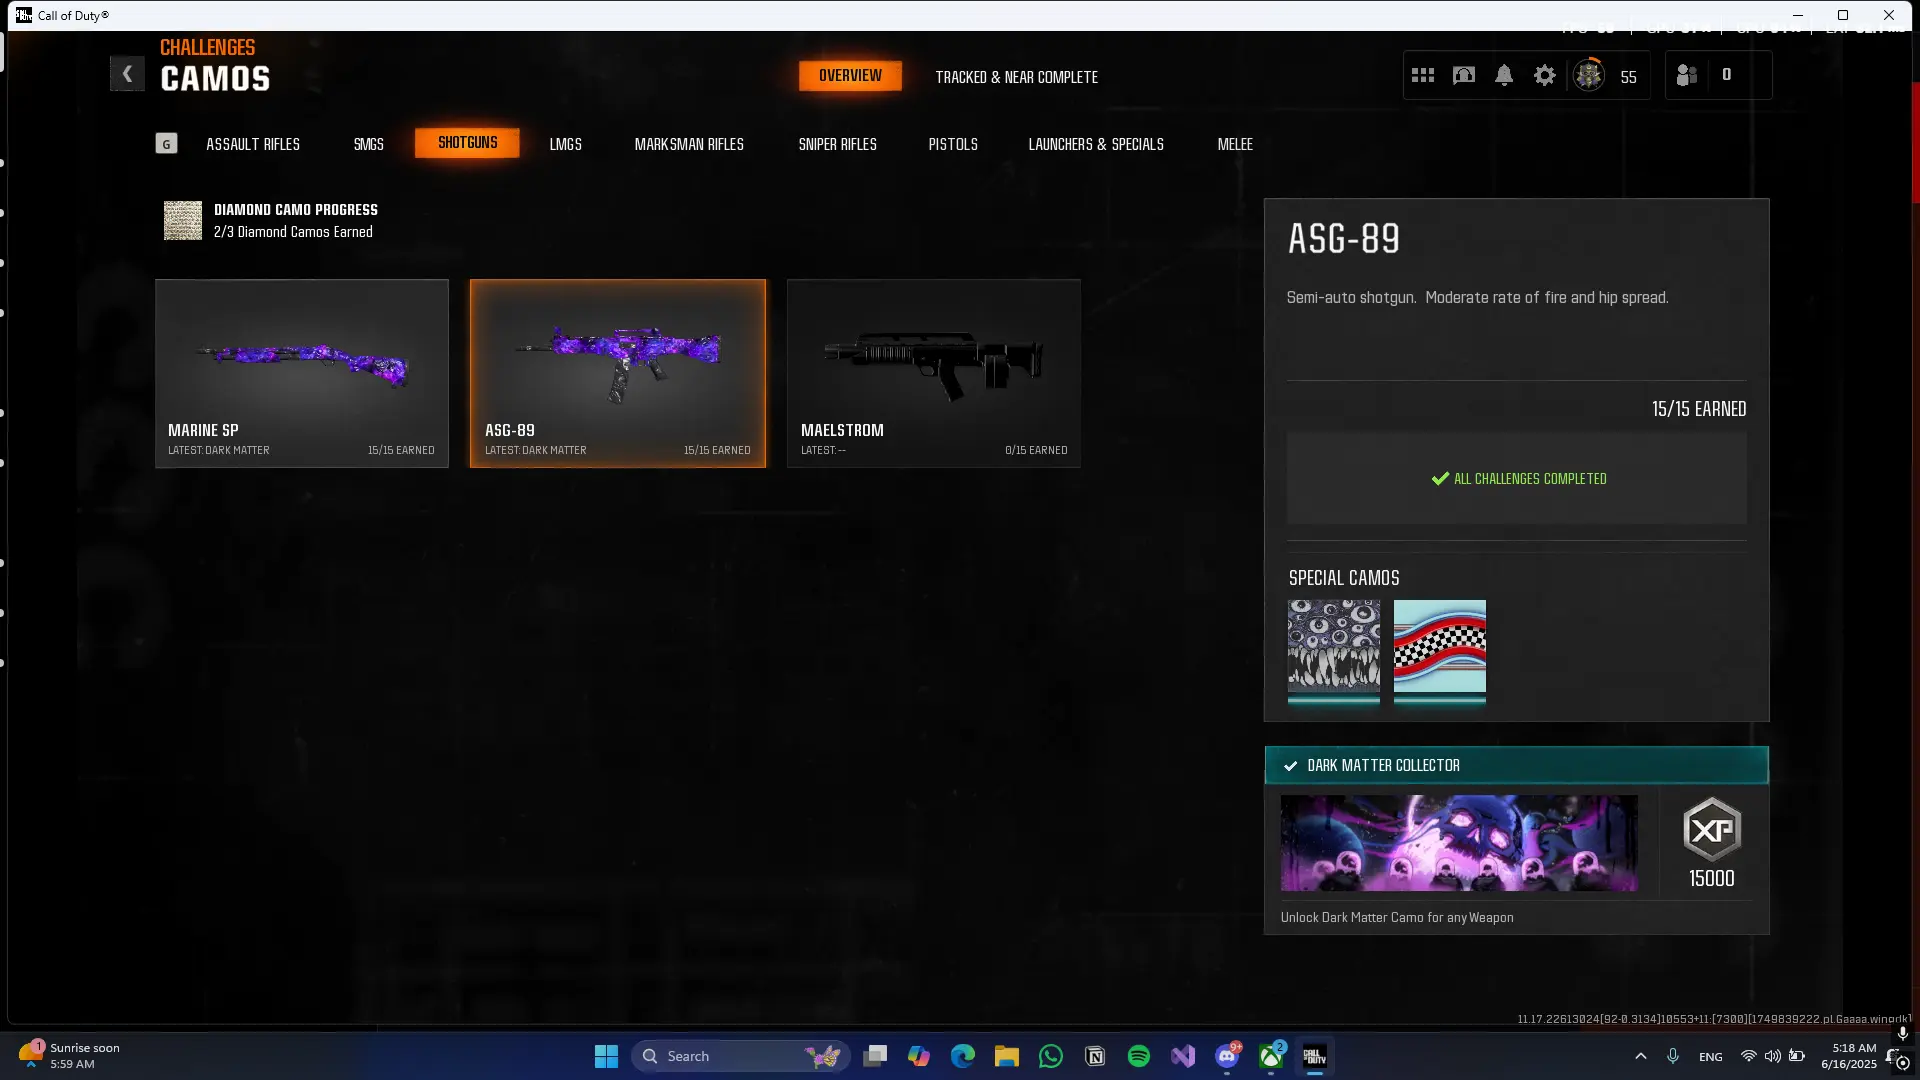Select the checkered racing special camo
Image resolution: width=1920 pixels, height=1080 pixels.
click(1439, 647)
